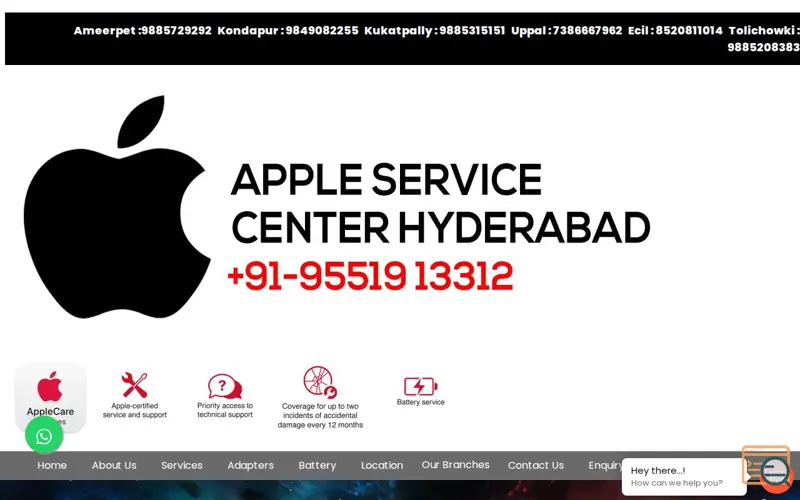Image resolution: width=800 pixels, height=500 pixels.
Task: Click the 'Battery service' caption
Action: point(420,402)
